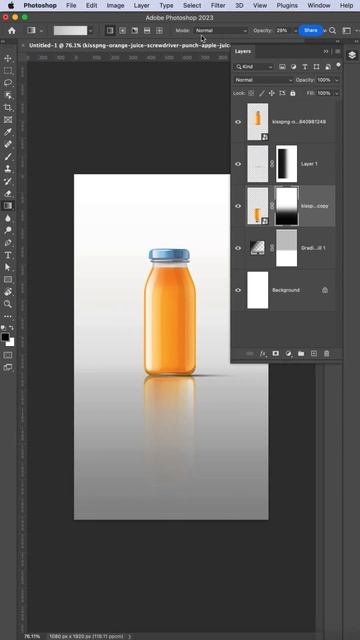Create a new layer group
The image size is (360, 640).
(x=301, y=353)
